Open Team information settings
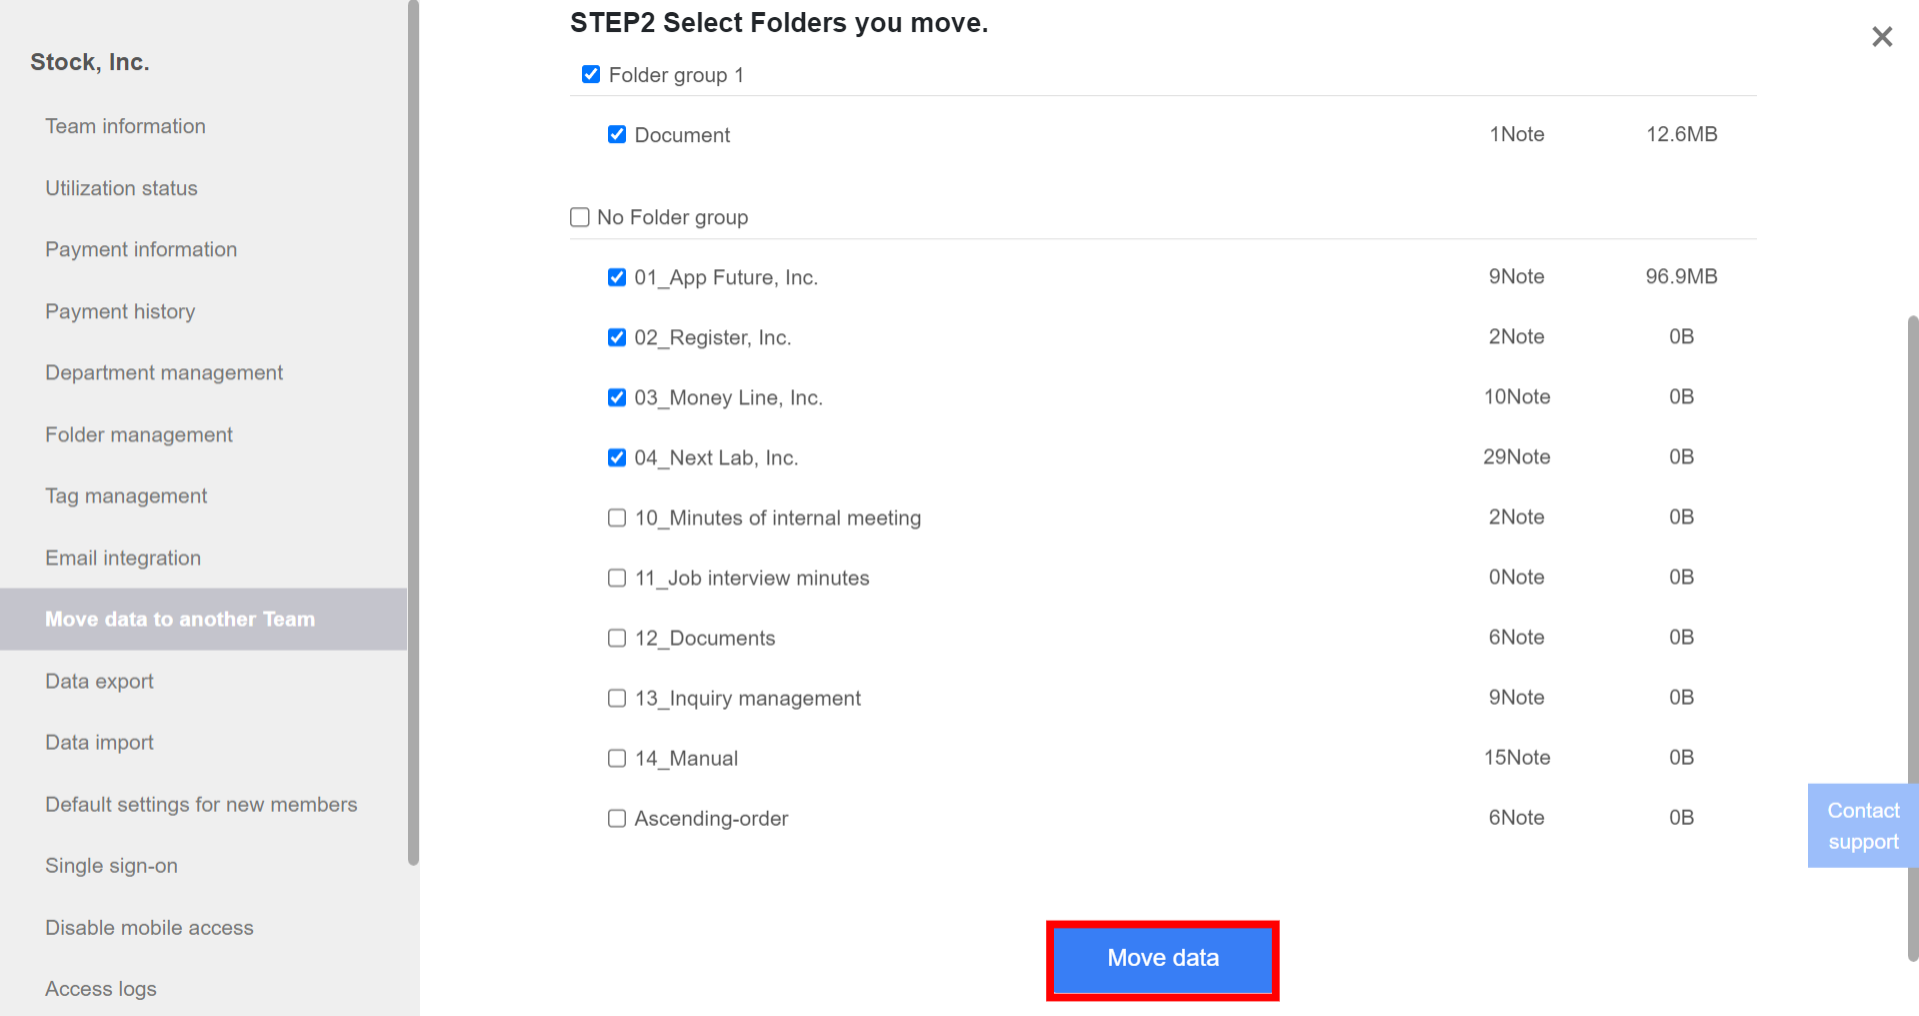This screenshot has width=1919, height=1016. pyautogui.click(x=125, y=126)
